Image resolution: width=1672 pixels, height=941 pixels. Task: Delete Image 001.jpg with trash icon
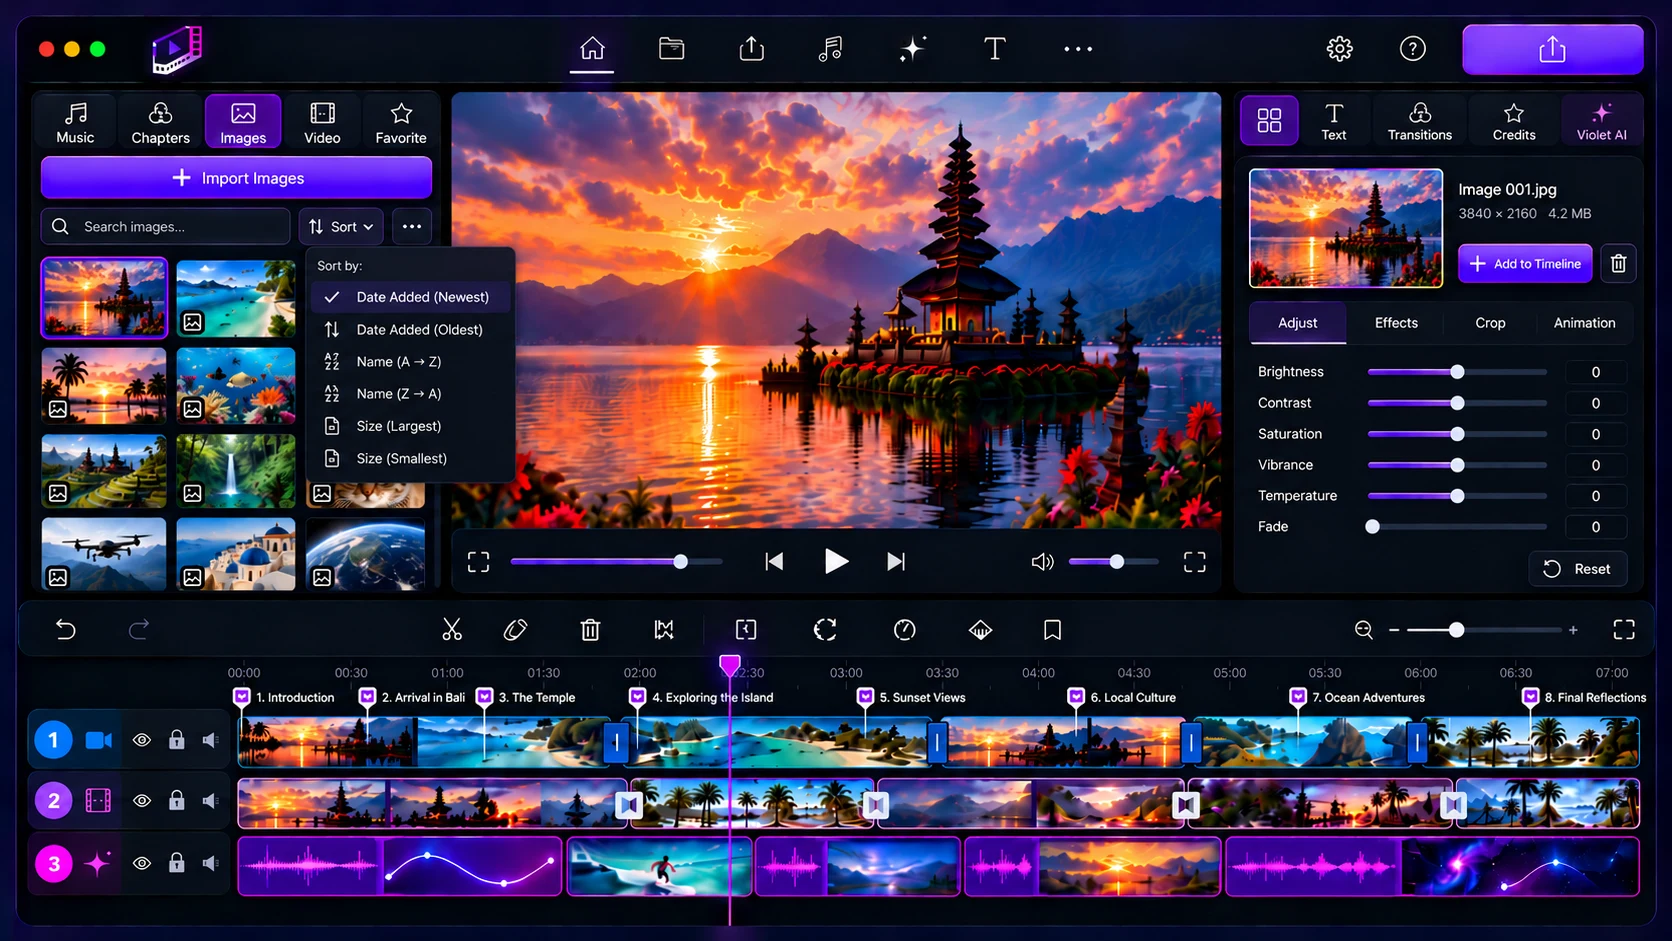pyautogui.click(x=1618, y=263)
